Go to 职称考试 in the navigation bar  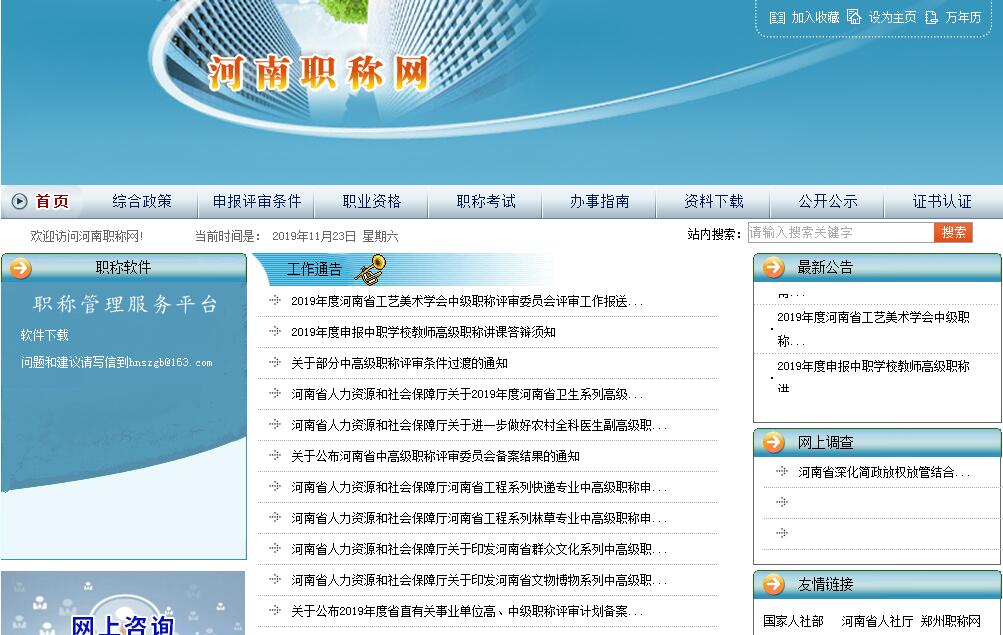(x=486, y=202)
